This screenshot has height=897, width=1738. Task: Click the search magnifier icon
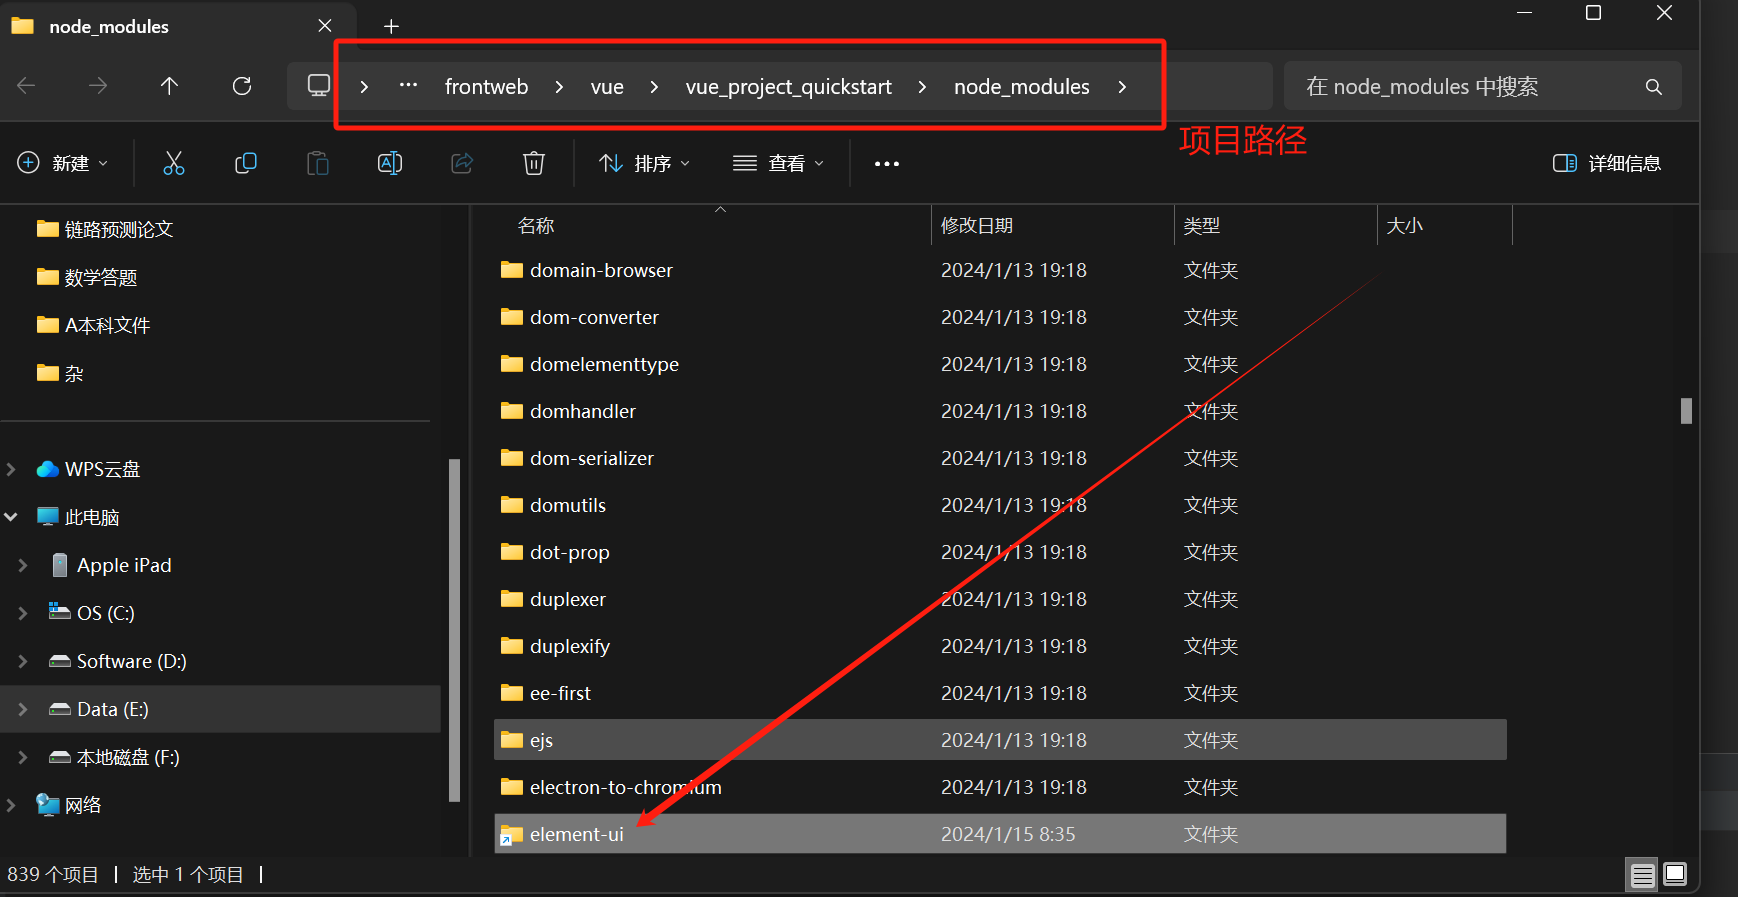pos(1654,87)
